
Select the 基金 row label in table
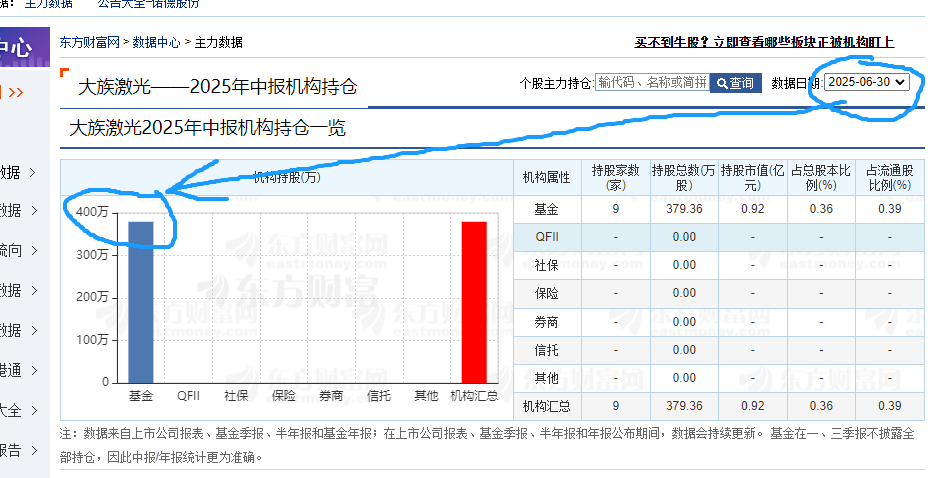coord(547,209)
